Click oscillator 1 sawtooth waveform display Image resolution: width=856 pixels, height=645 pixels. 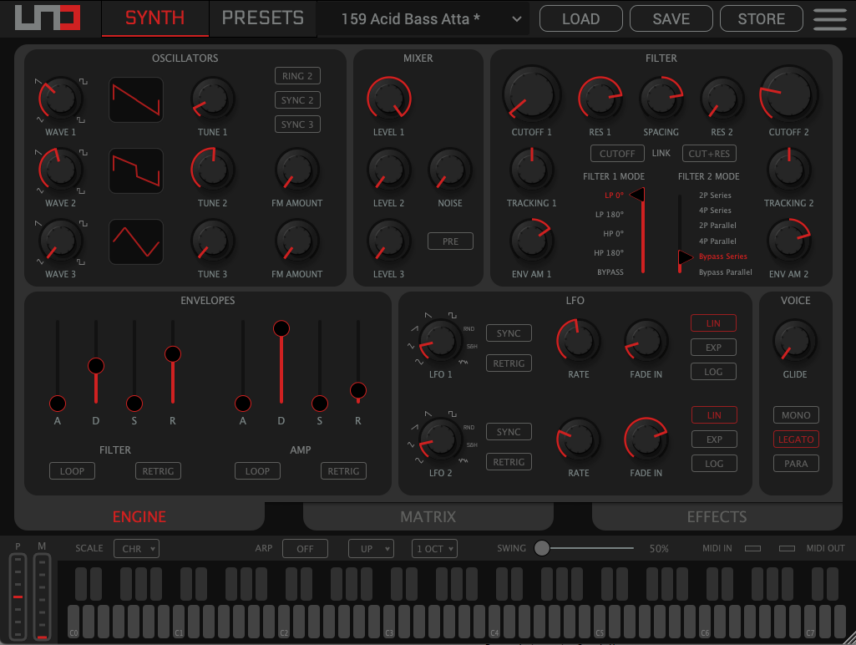click(x=136, y=100)
